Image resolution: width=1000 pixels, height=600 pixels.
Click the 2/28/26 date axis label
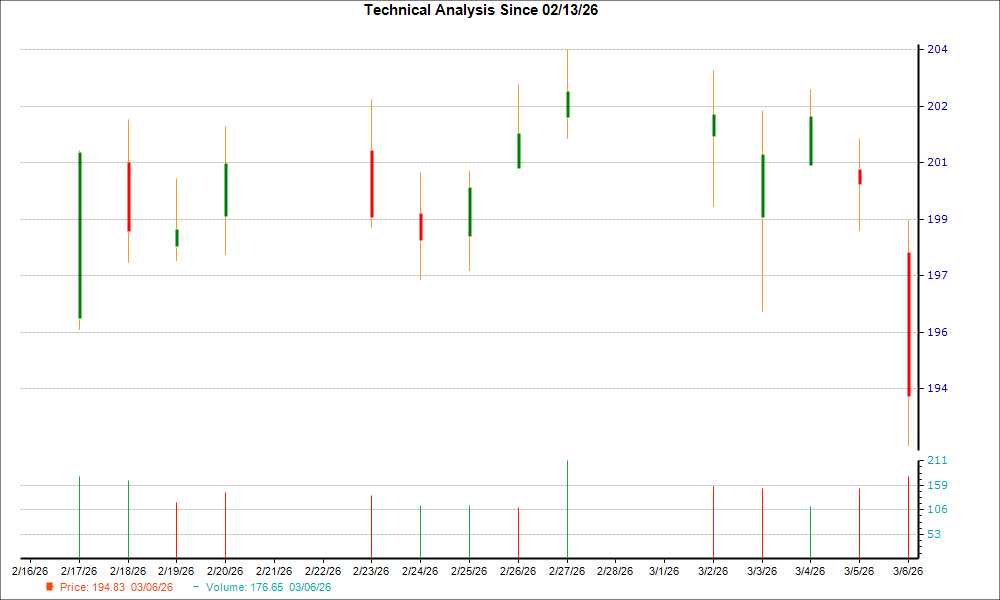pos(615,571)
